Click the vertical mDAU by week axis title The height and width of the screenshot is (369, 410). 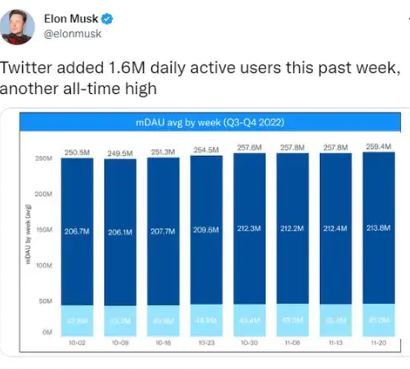(29, 234)
